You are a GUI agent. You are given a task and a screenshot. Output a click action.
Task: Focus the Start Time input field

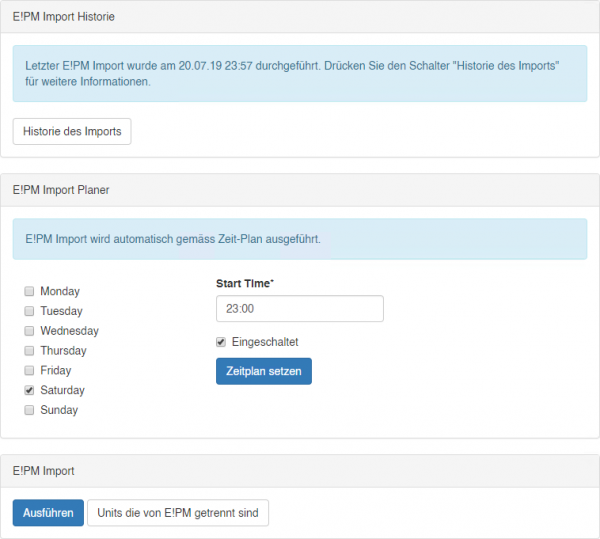click(x=299, y=309)
